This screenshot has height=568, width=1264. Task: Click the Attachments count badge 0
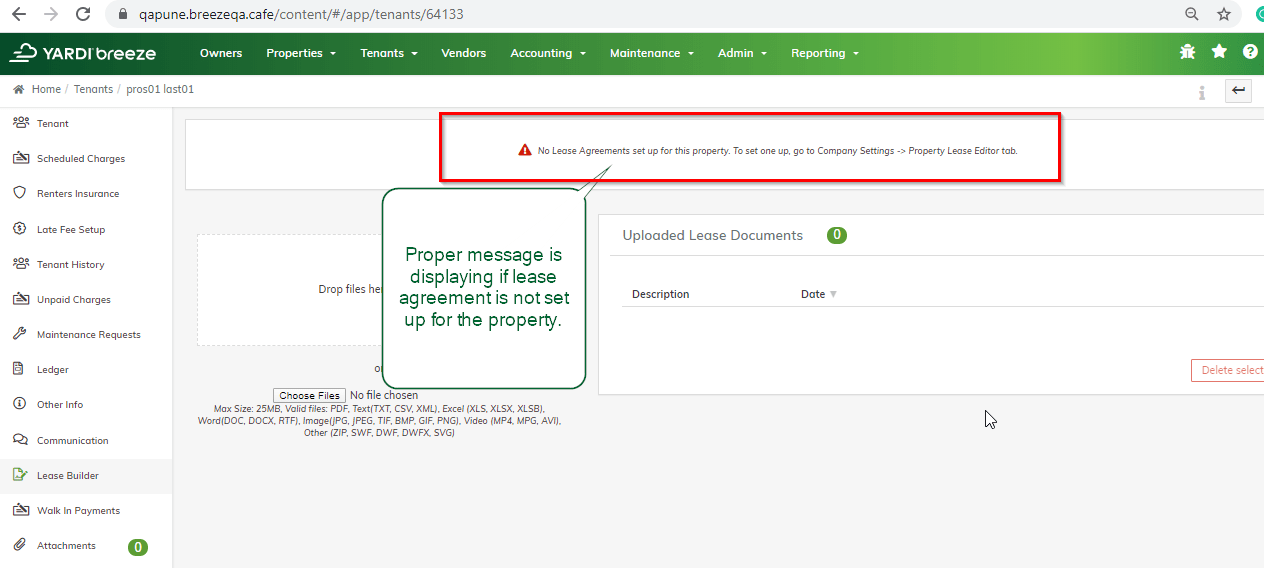coord(138,547)
